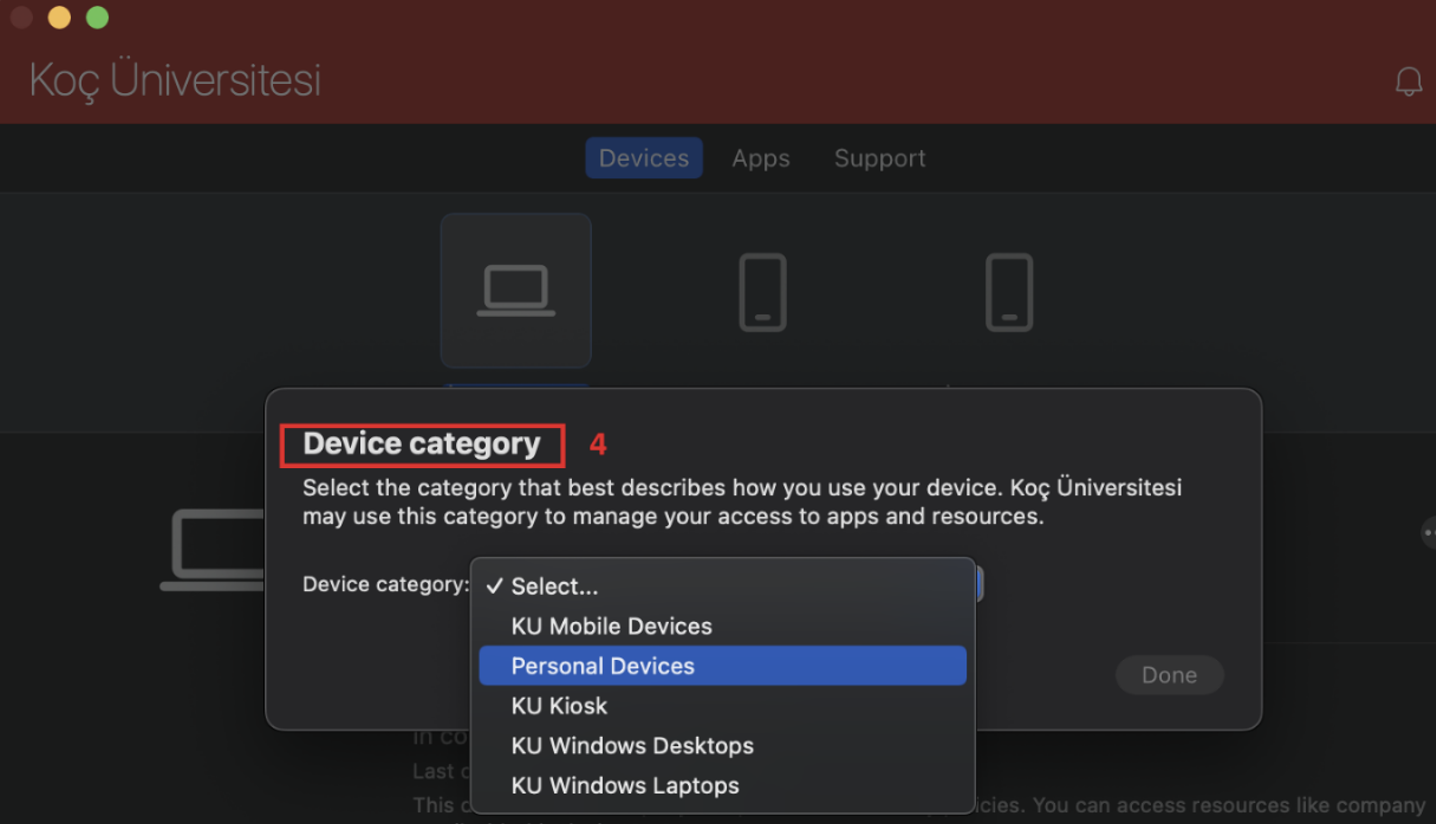Choose Personal Devices from the list
Image resolution: width=1436 pixels, height=824 pixels.
(602, 665)
